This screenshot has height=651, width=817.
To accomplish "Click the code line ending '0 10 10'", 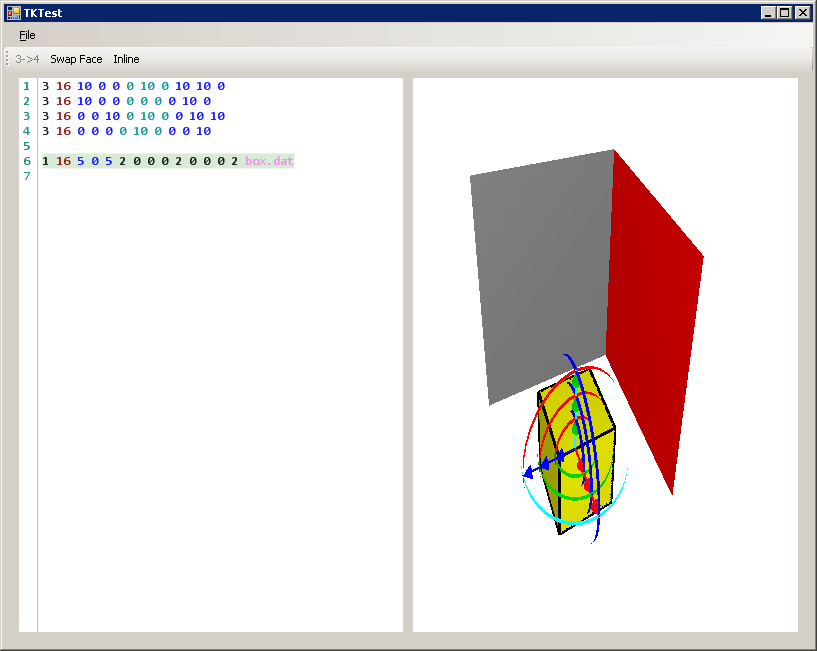I will click(x=133, y=116).
